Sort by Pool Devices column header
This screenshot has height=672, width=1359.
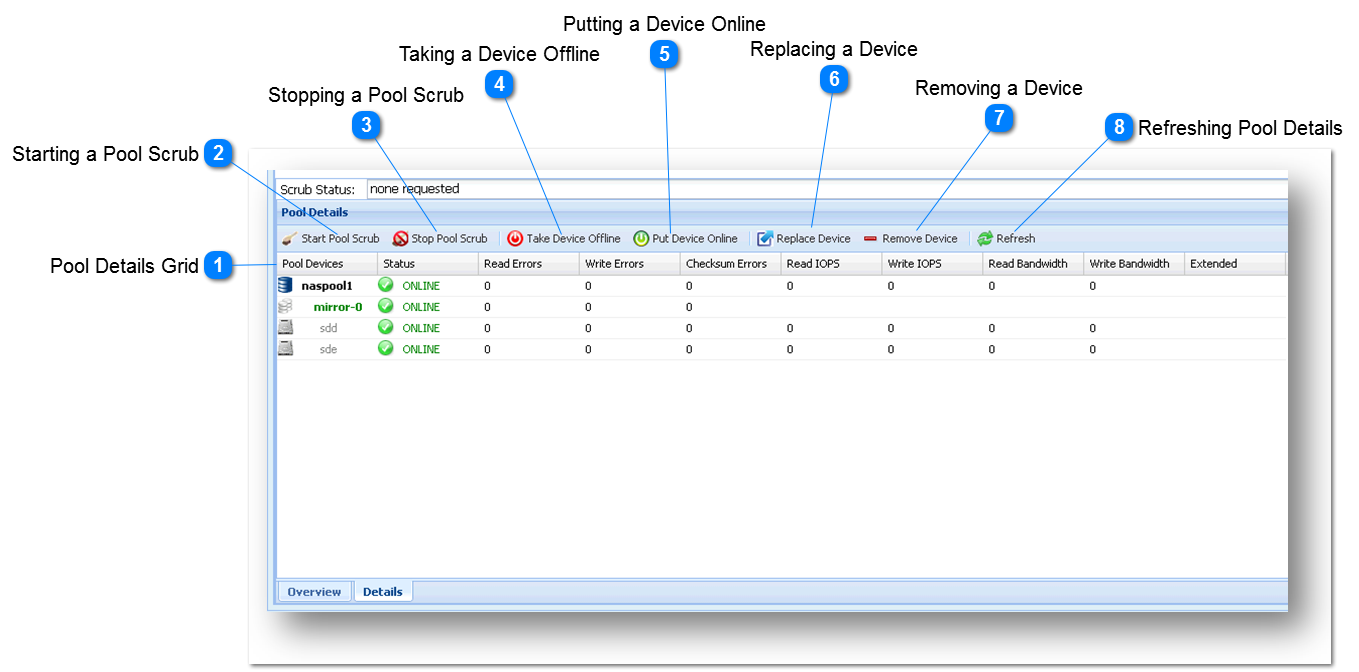(327, 264)
